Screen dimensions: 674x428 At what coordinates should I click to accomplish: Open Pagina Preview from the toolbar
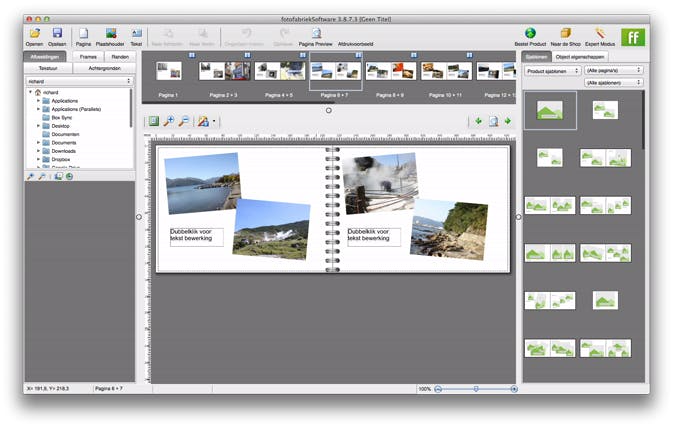[316, 33]
